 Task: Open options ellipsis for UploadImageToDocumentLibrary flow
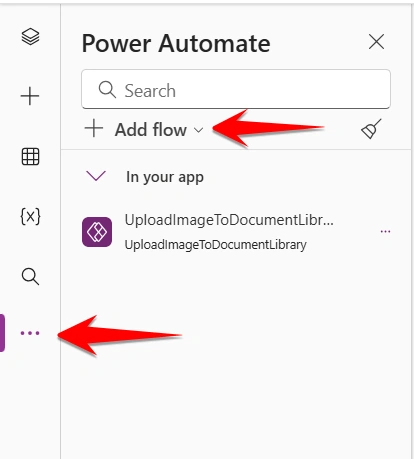click(x=385, y=231)
